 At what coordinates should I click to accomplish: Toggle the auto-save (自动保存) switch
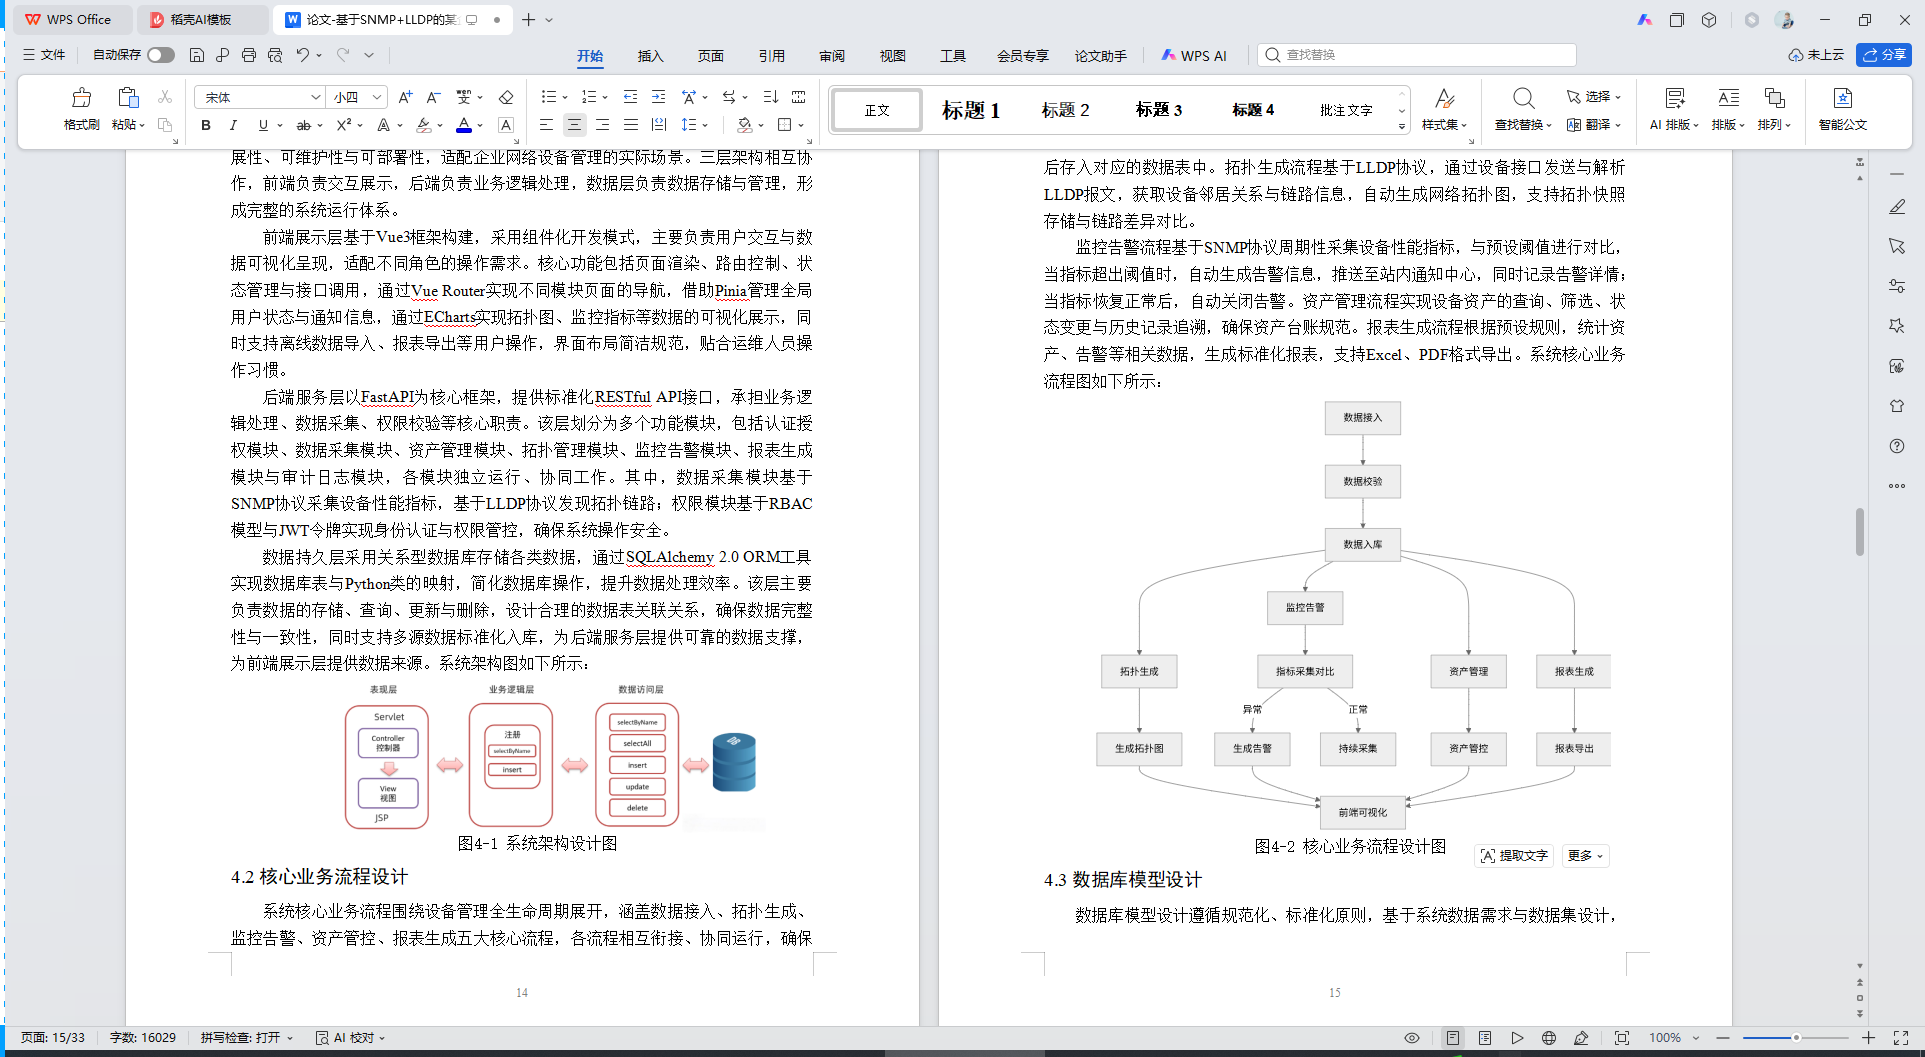(x=160, y=55)
